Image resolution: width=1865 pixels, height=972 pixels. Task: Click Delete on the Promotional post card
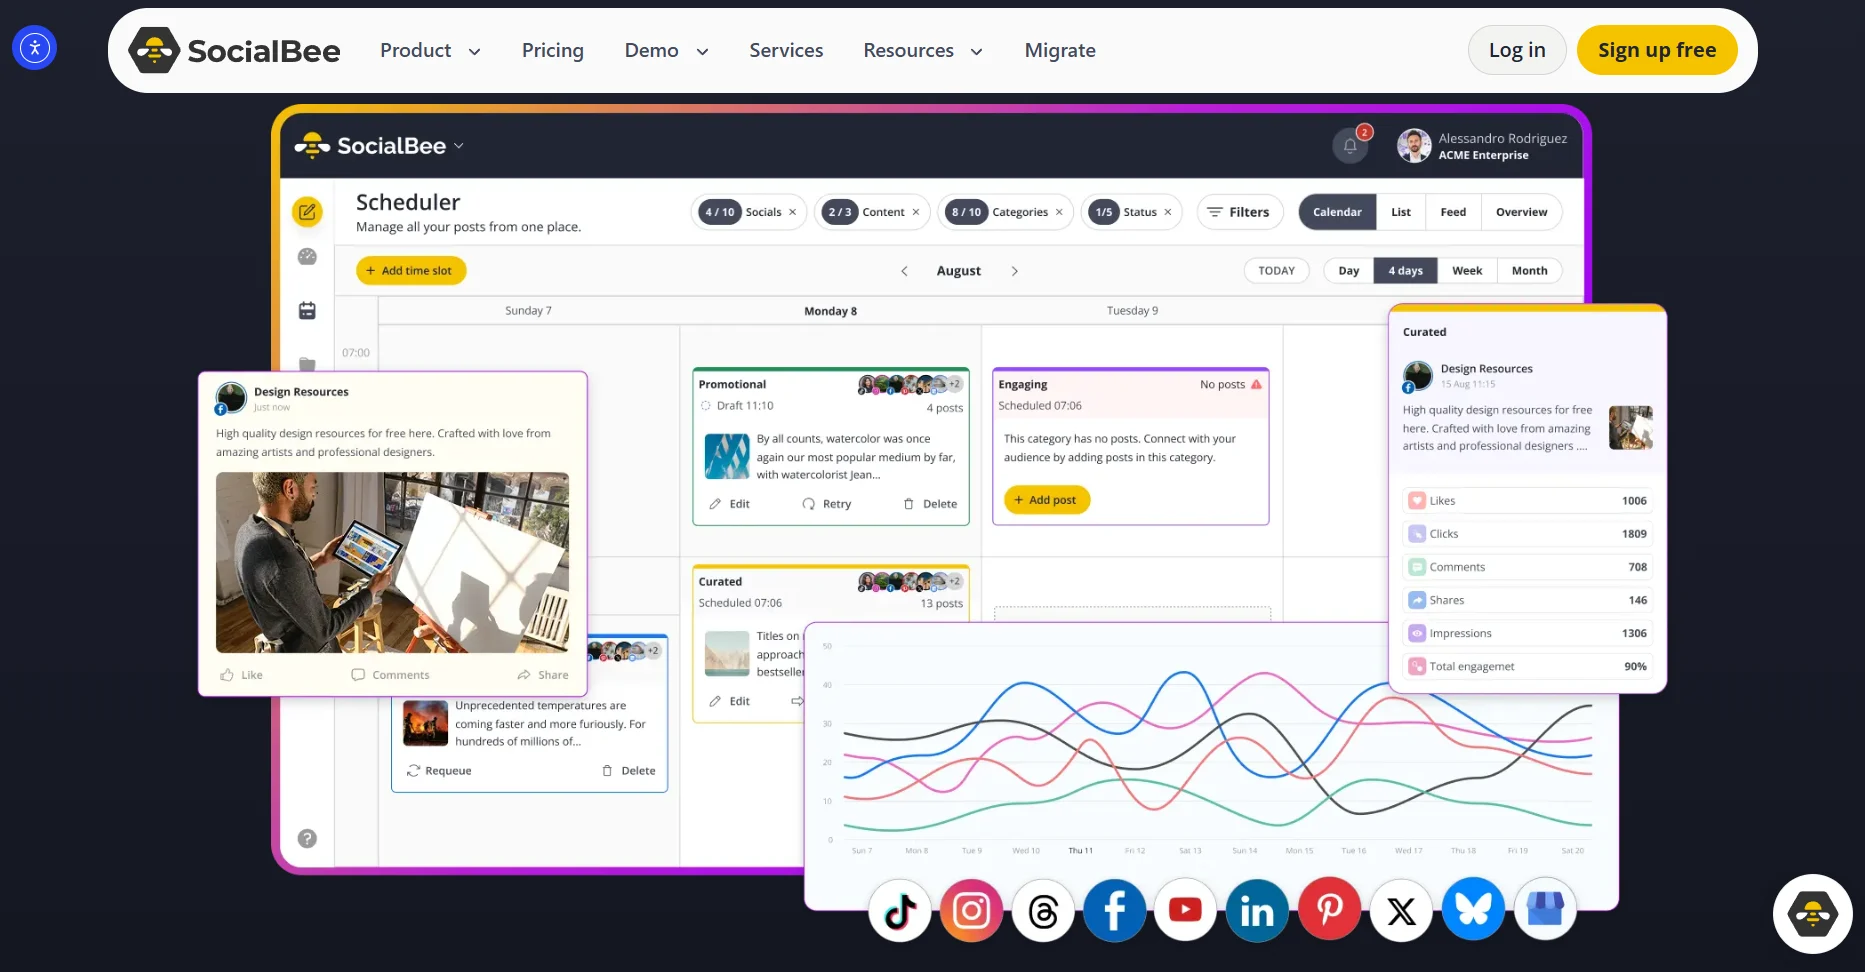[x=930, y=504]
